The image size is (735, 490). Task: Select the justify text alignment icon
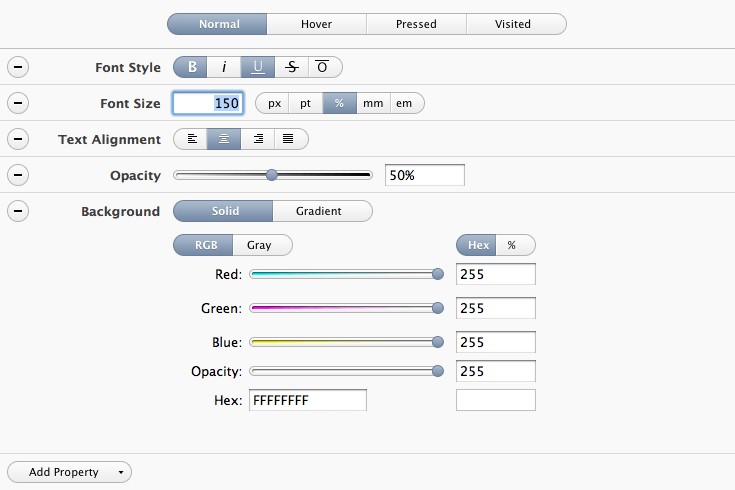[x=289, y=139]
